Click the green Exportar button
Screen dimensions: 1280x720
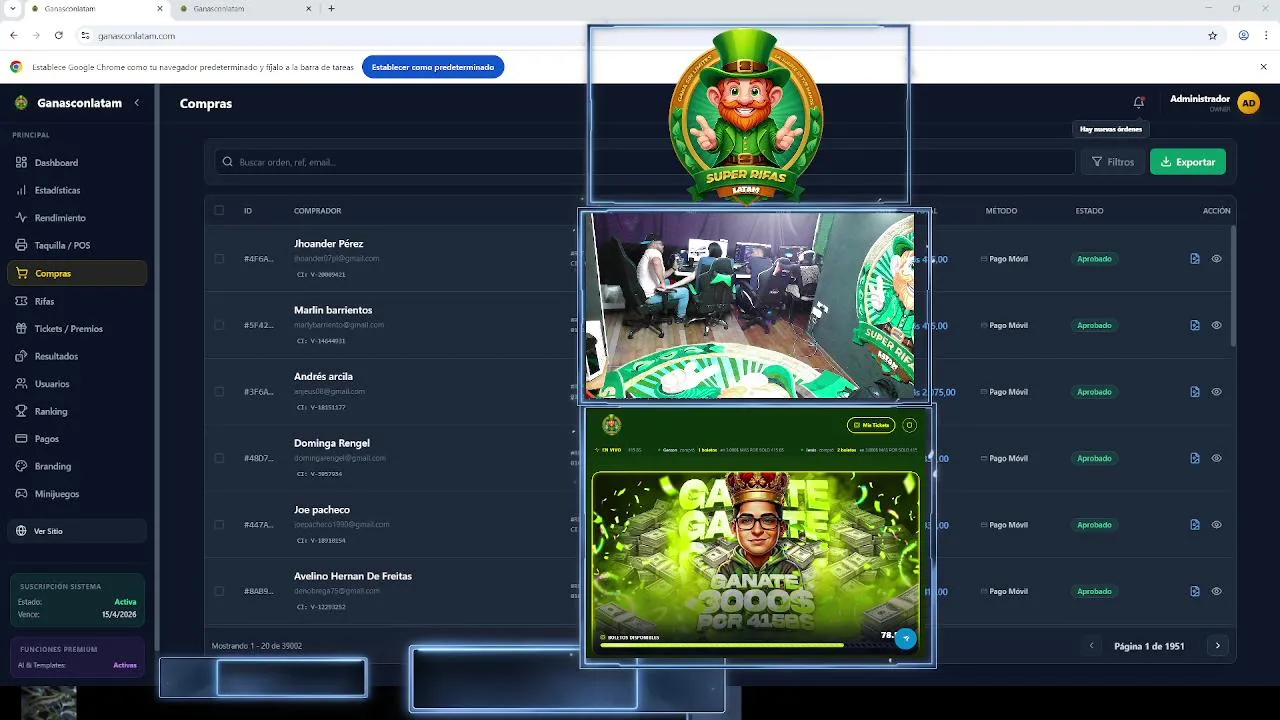[1187, 161]
